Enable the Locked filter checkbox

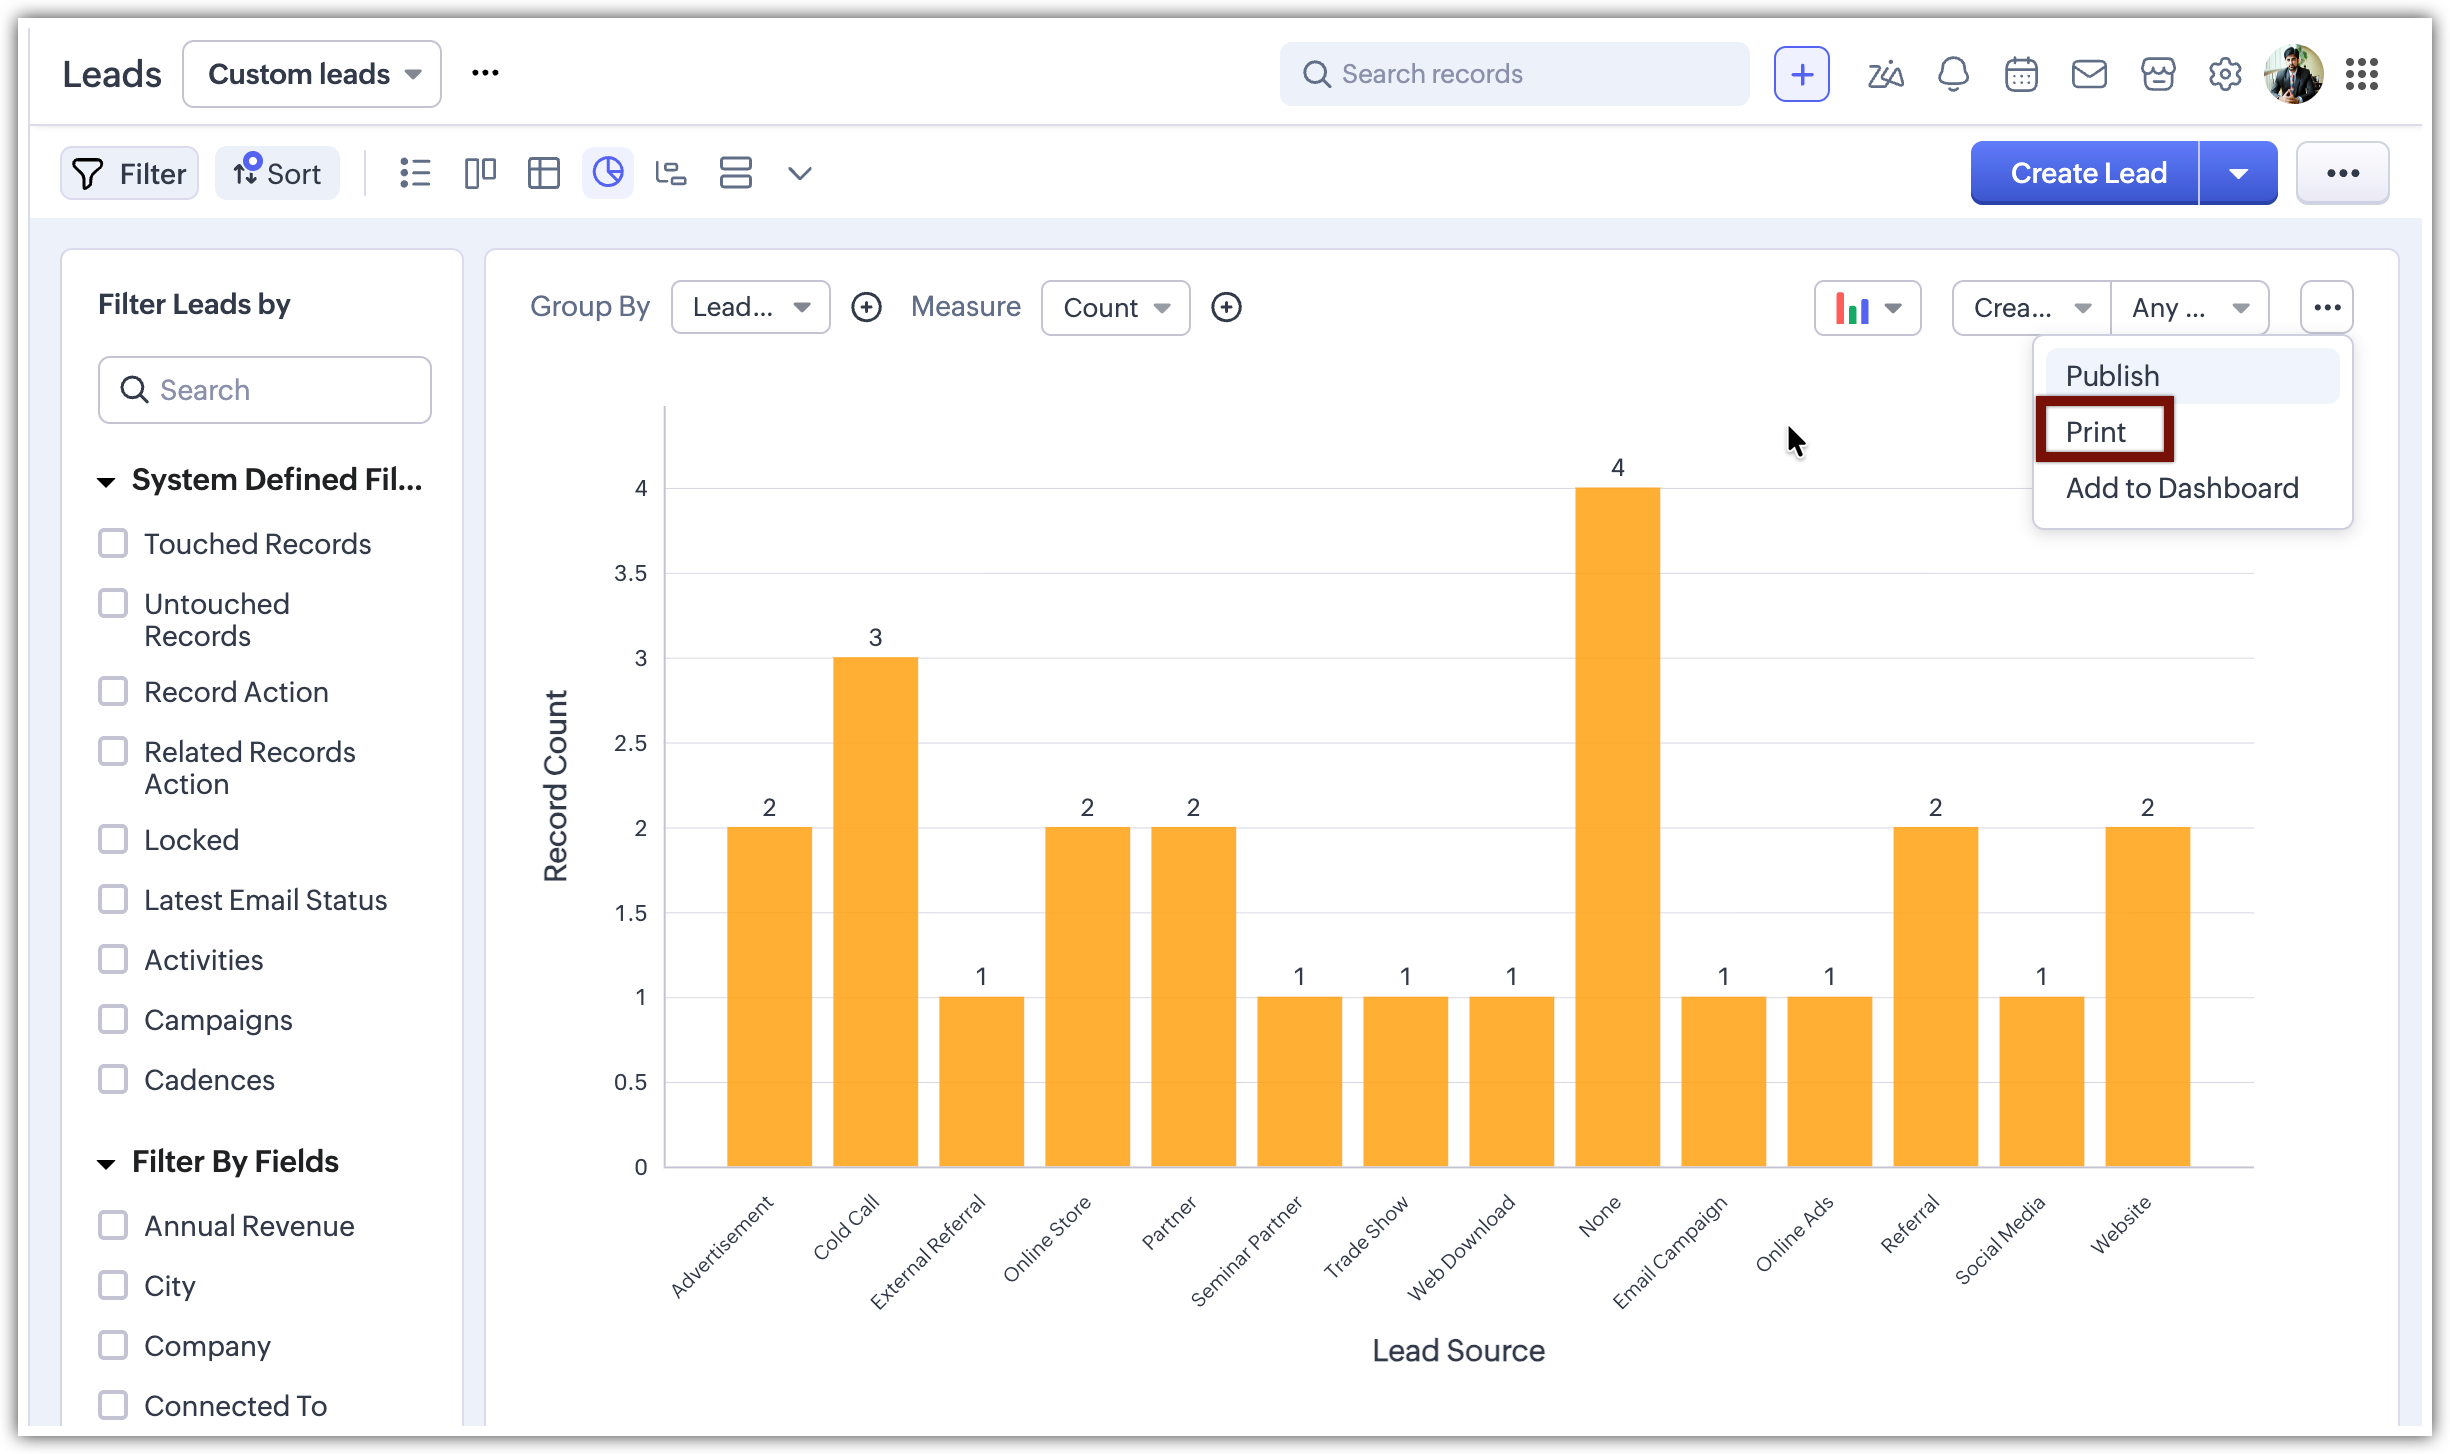pyautogui.click(x=113, y=839)
